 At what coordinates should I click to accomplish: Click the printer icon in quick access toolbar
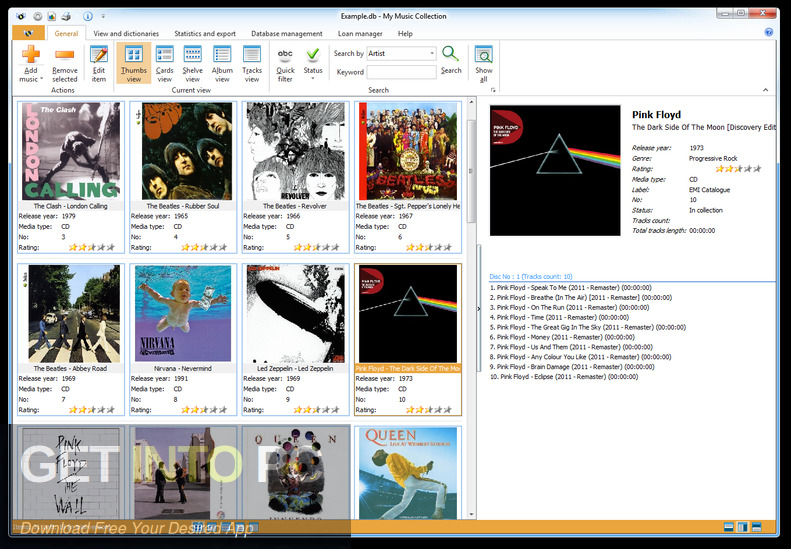click(x=66, y=16)
